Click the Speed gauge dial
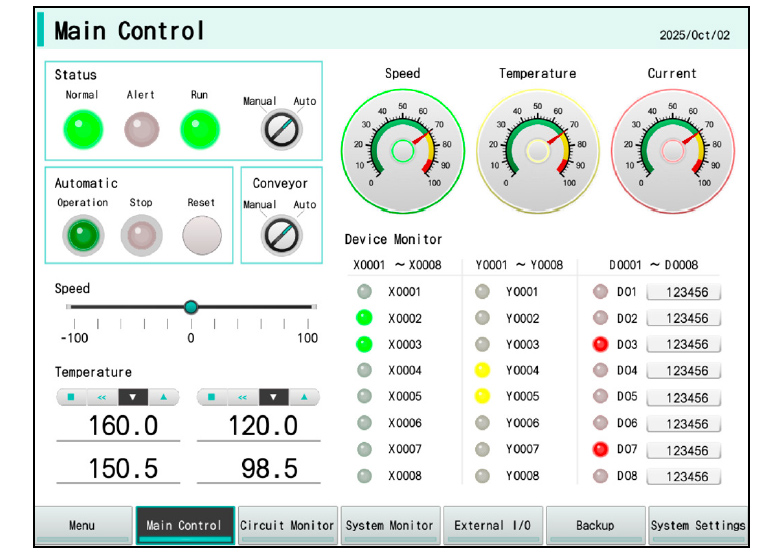 click(402, 150)
